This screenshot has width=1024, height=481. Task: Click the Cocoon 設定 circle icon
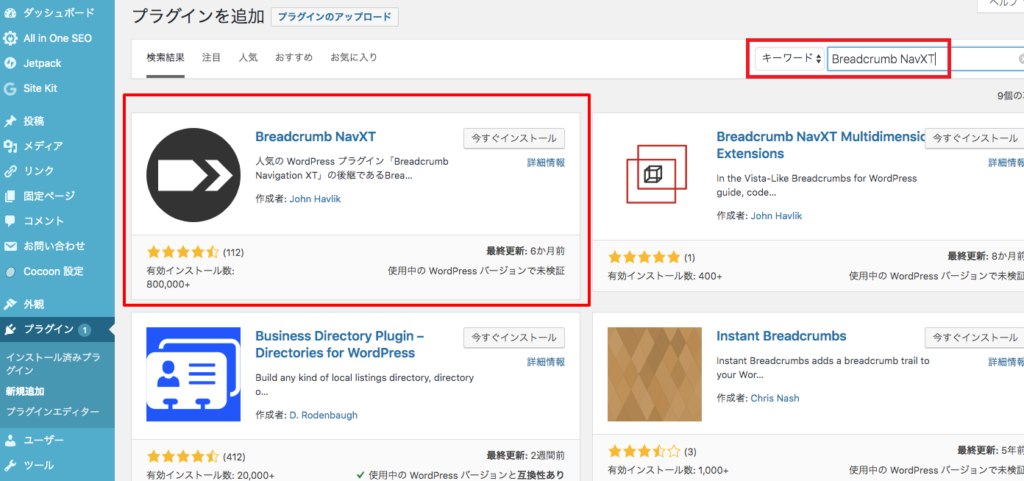pyautogui.click(x=10, y=272)
